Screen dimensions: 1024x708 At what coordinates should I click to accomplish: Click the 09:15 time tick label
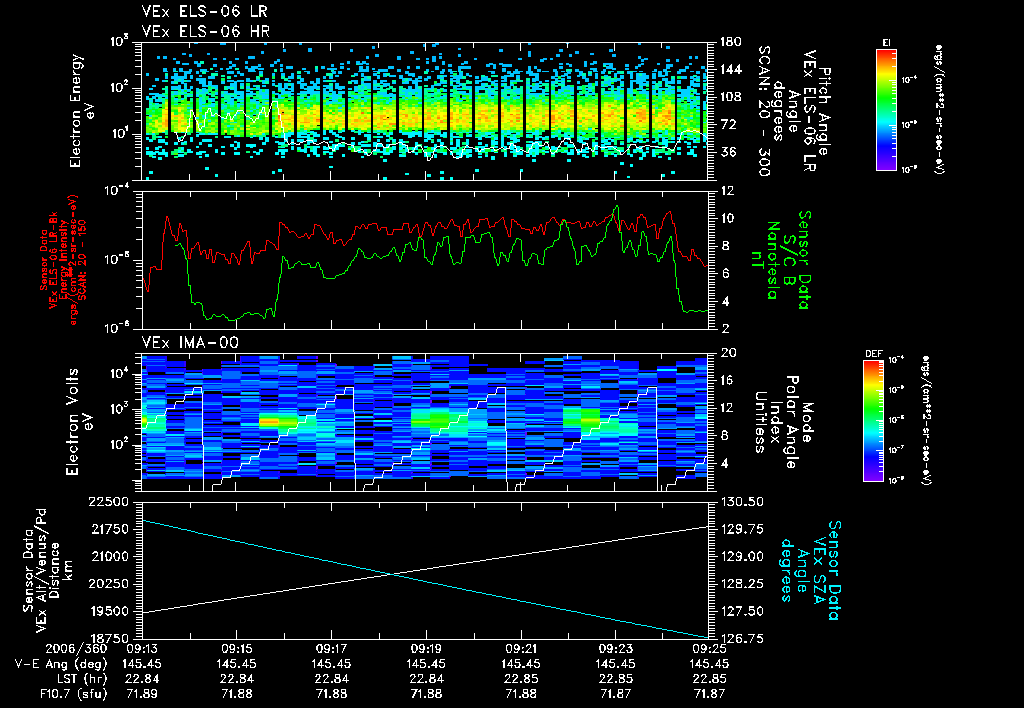[x=236, y=649]
